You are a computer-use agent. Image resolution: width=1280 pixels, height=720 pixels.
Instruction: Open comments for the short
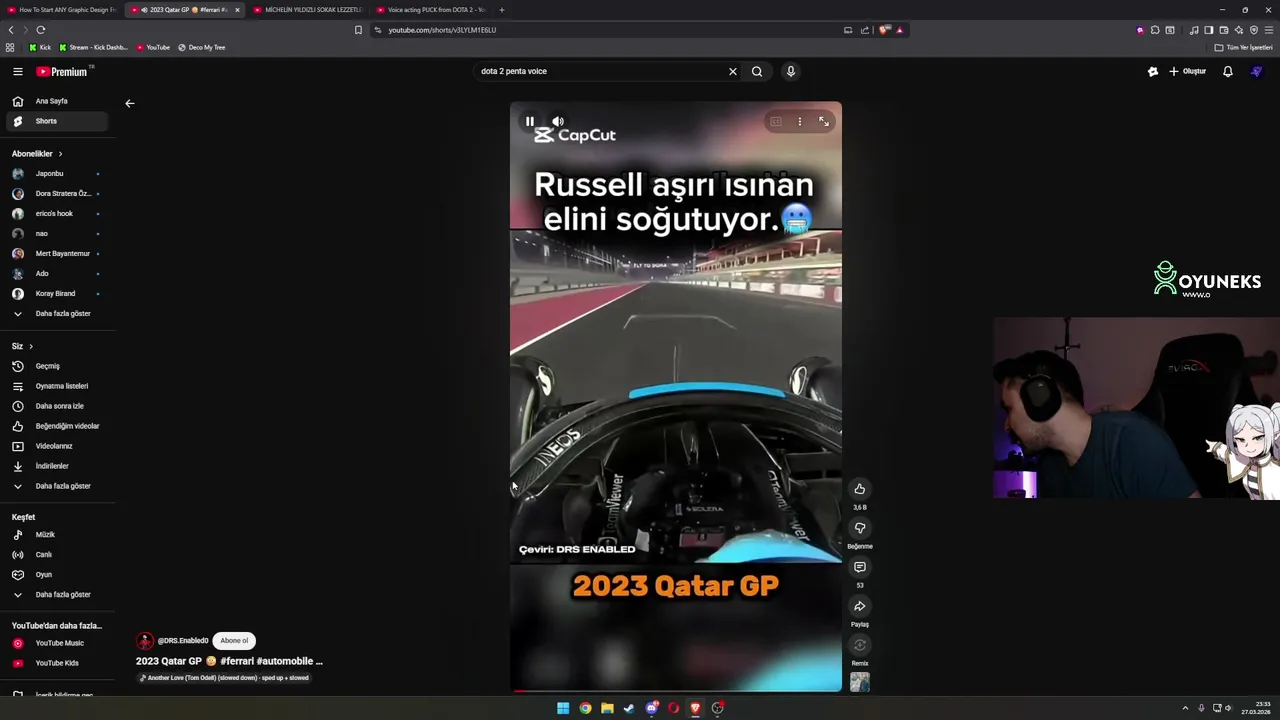point(860,567)
